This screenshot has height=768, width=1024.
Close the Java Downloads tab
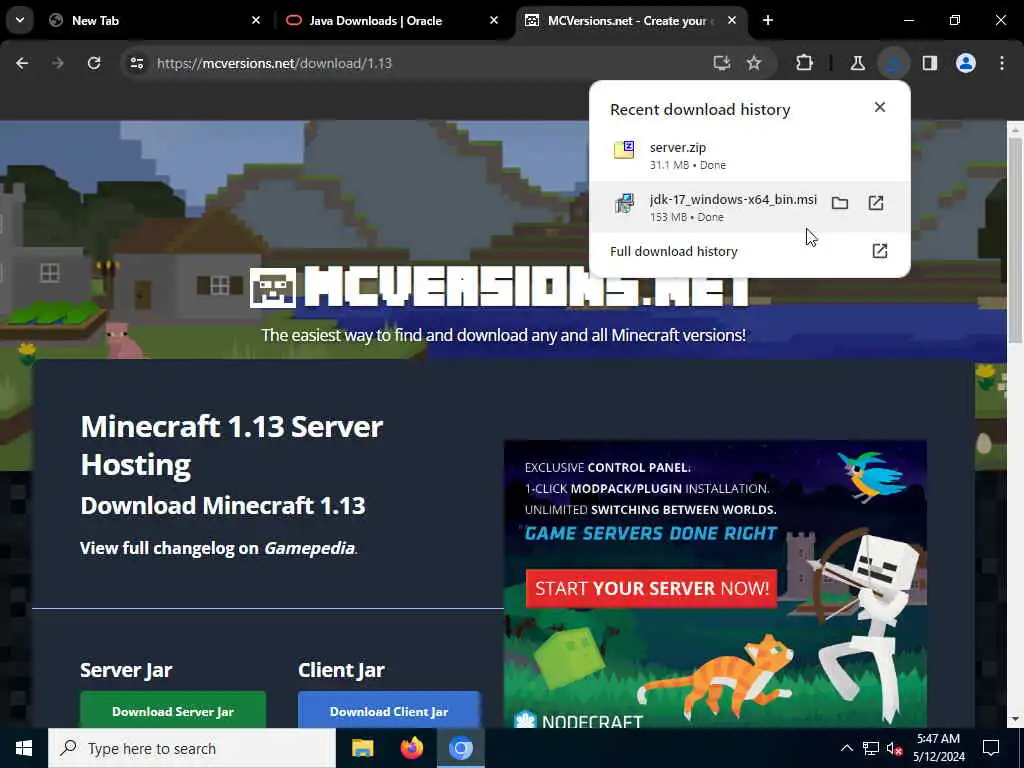494,20
